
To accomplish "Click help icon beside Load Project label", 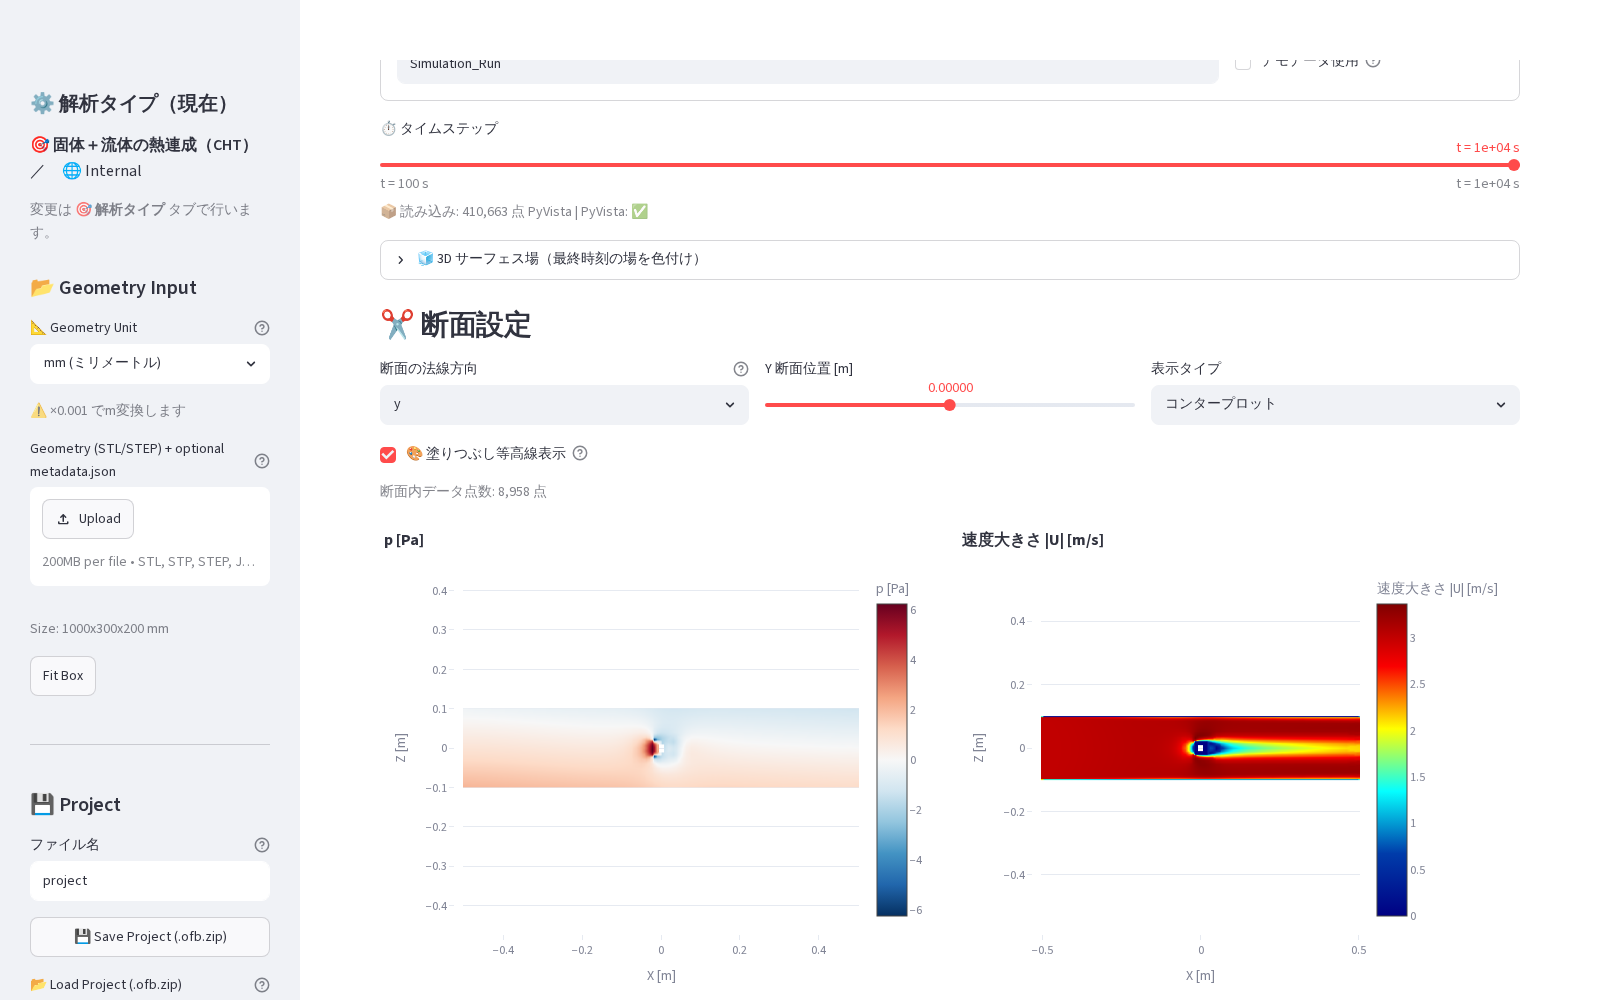I will tap(262, 985).
